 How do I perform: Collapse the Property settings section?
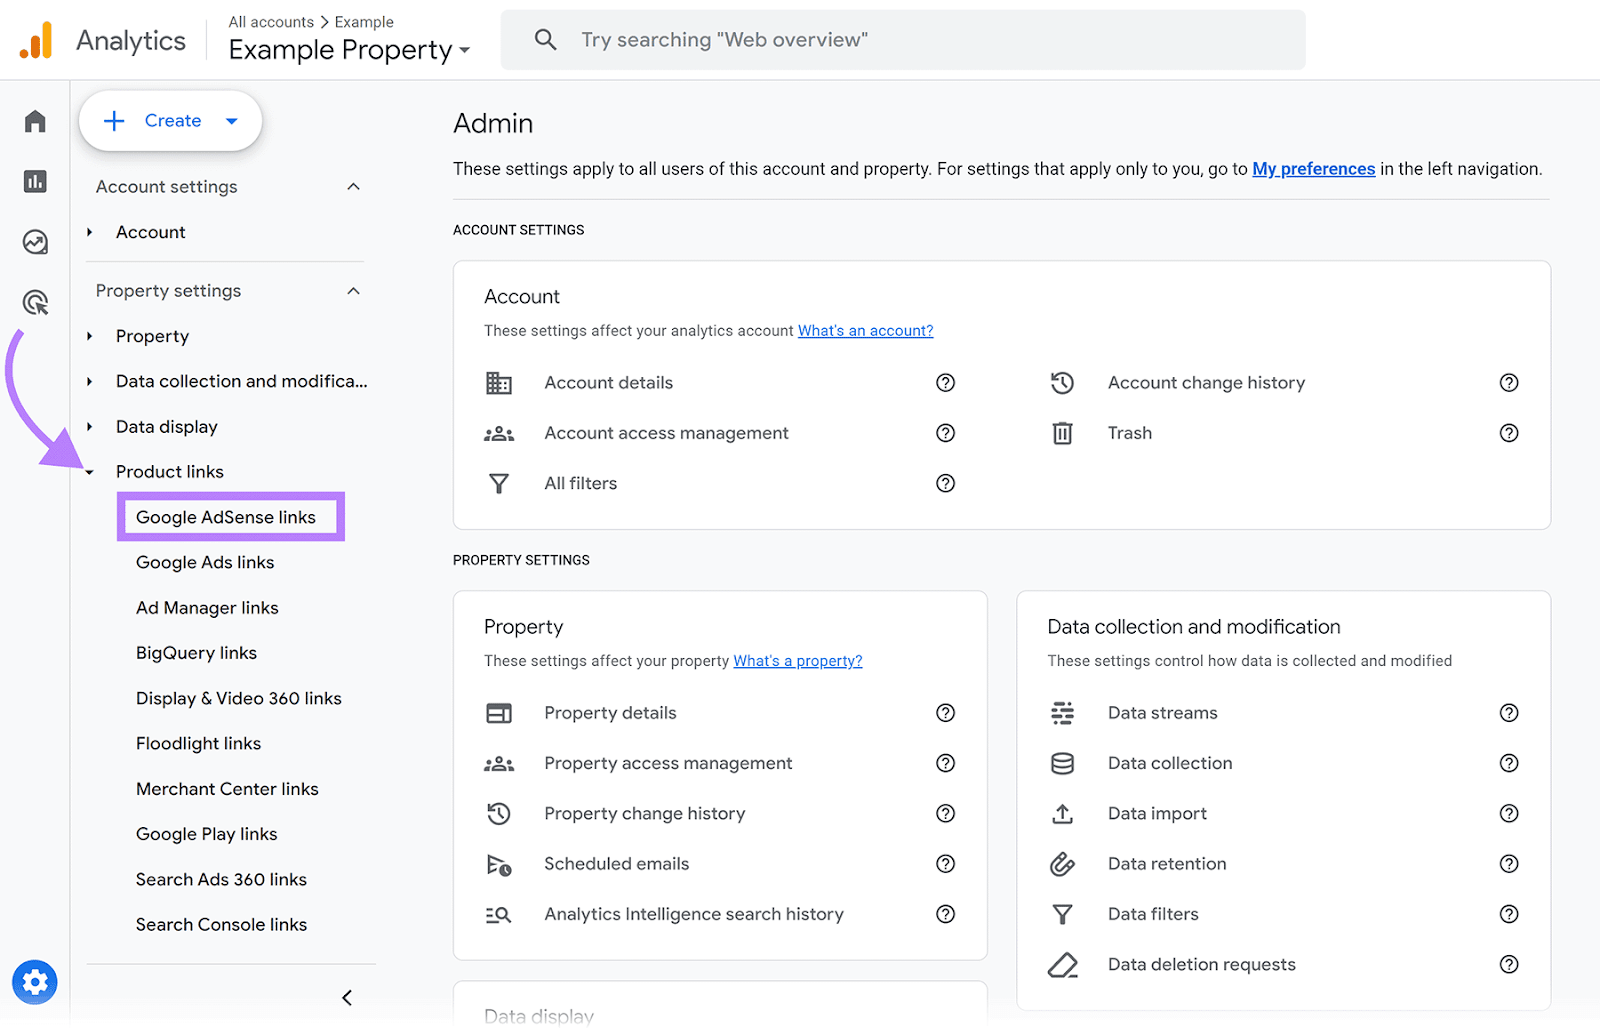pyautogui.click(x=353, y=290)
